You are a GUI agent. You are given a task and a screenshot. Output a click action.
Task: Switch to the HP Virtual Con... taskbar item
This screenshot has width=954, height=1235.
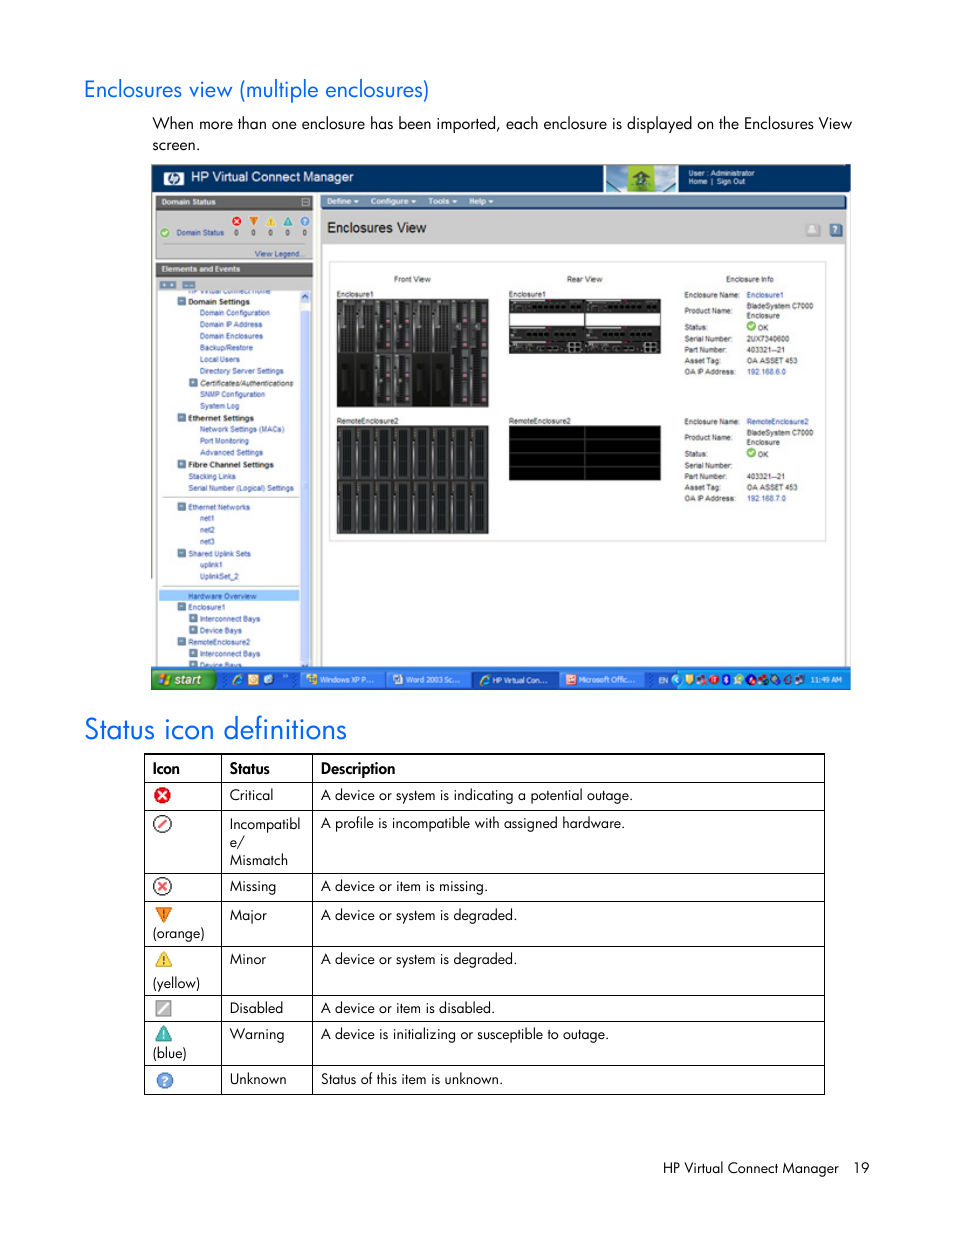click(x=514, y=679)
